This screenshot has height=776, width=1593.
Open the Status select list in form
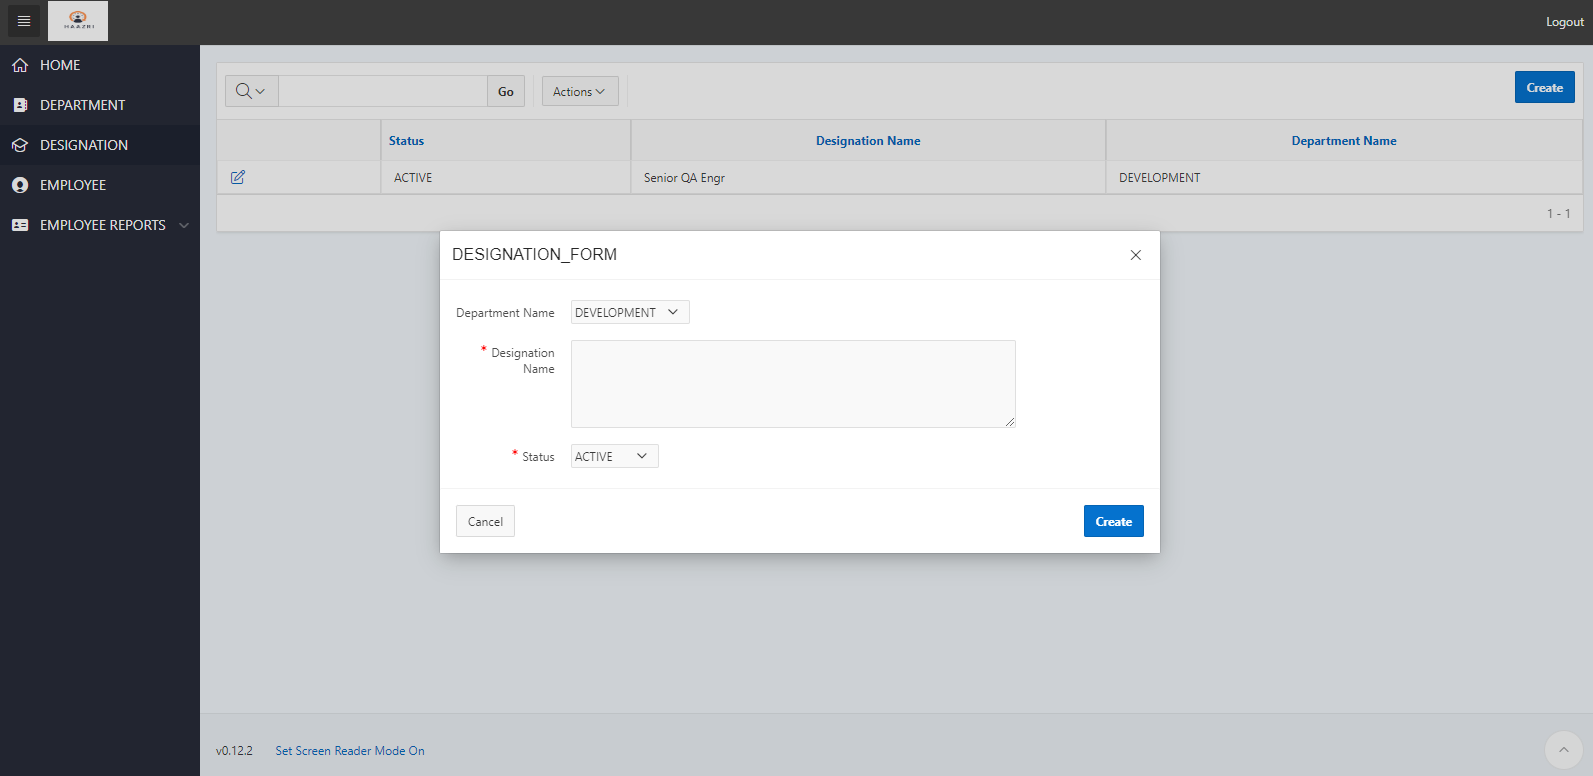[615, 456]
